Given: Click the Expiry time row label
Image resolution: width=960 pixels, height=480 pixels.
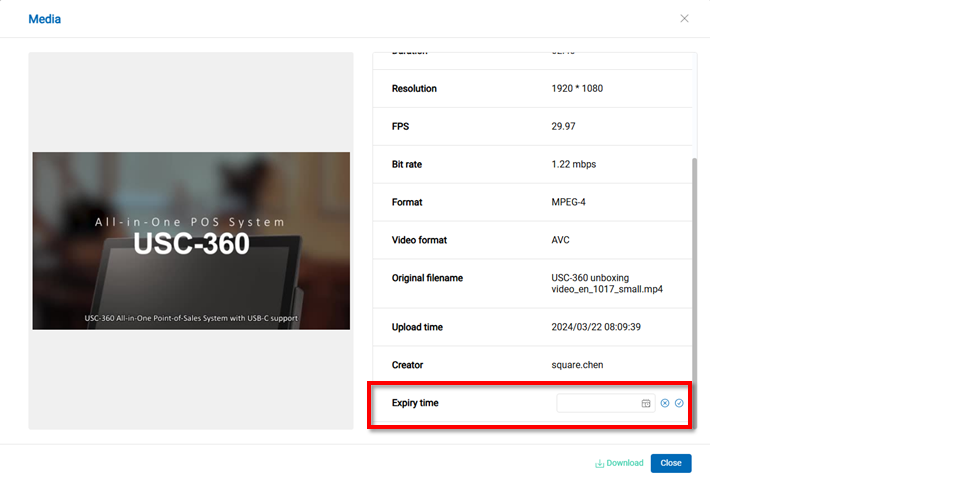Looking at the screenshot, I should (415, 403).
